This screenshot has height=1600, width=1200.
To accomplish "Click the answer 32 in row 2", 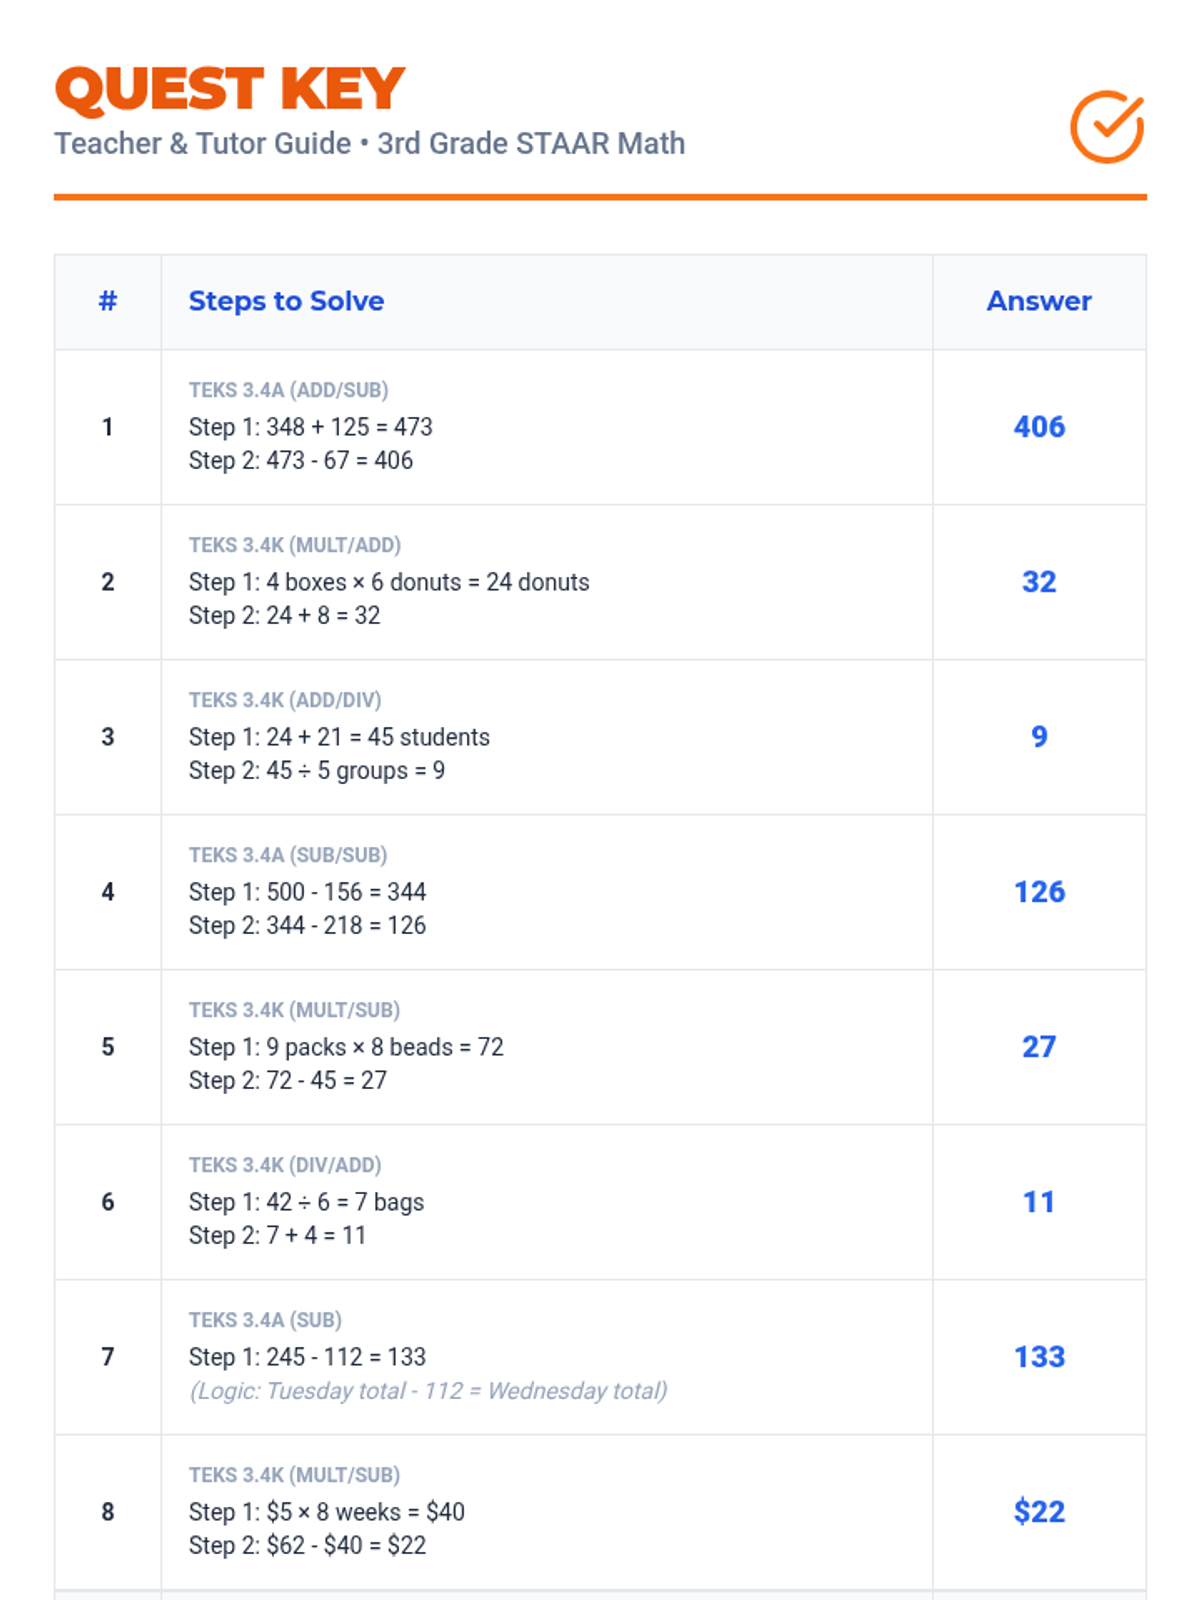I will click(1039, 582).
